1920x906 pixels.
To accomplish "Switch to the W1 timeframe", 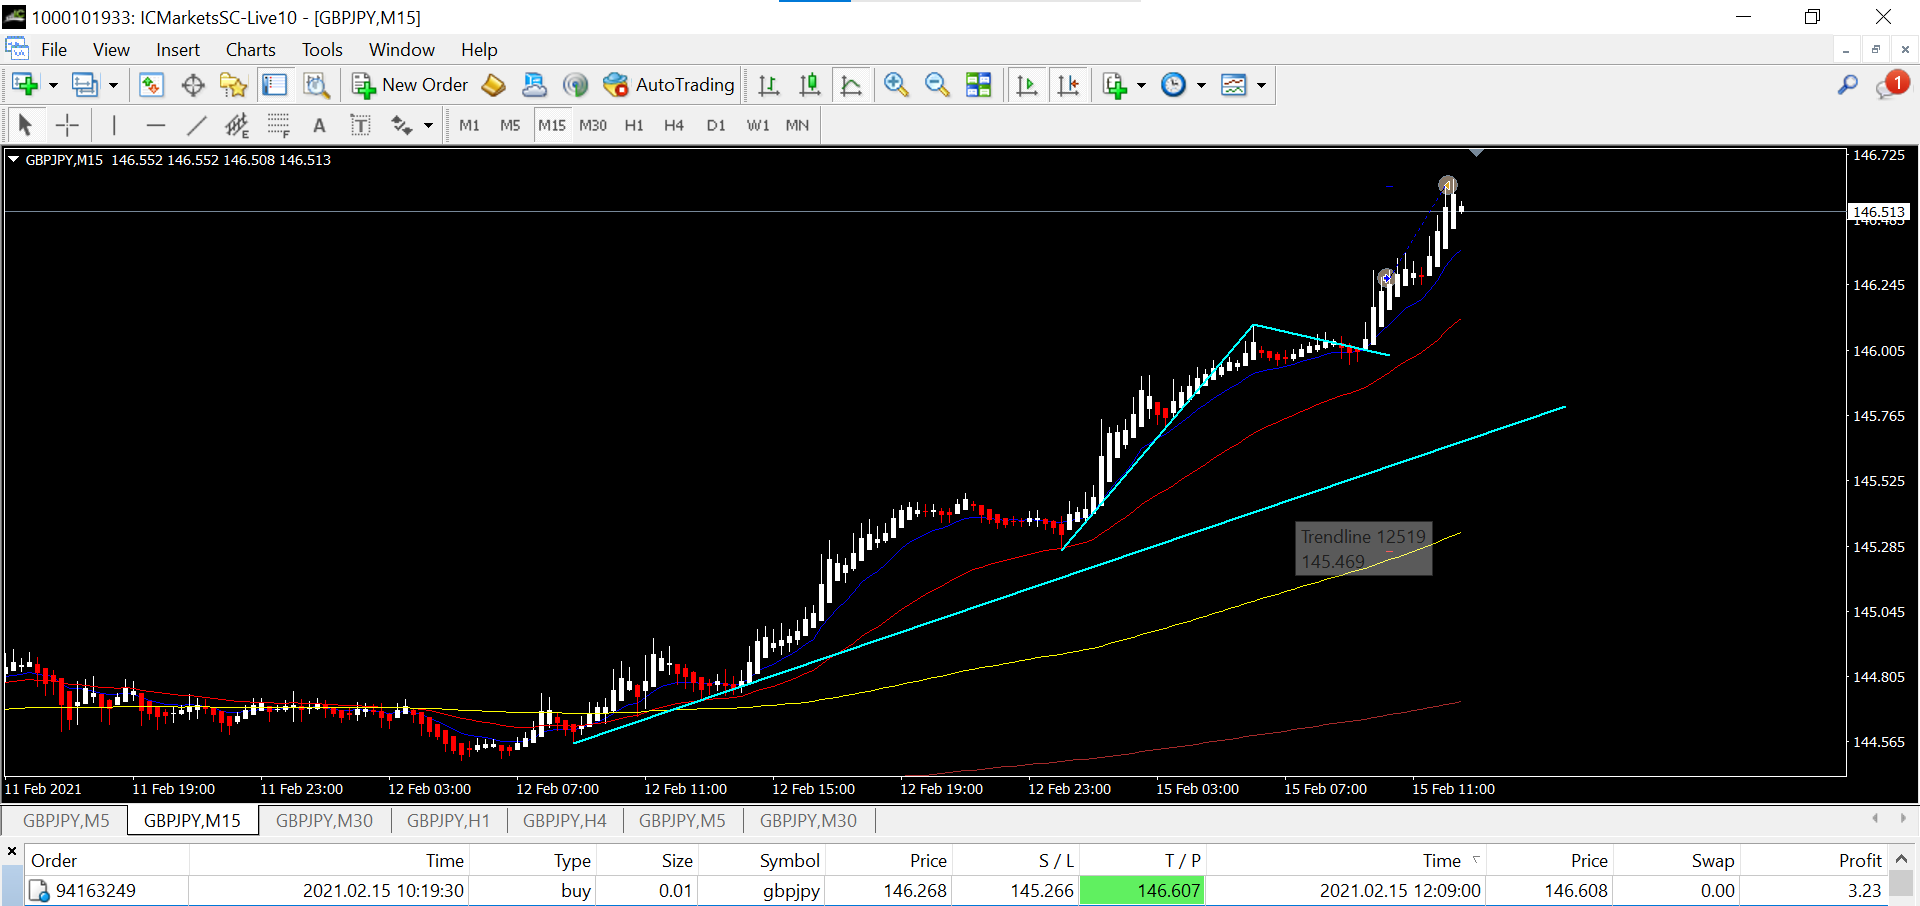I will pos(758,125).
